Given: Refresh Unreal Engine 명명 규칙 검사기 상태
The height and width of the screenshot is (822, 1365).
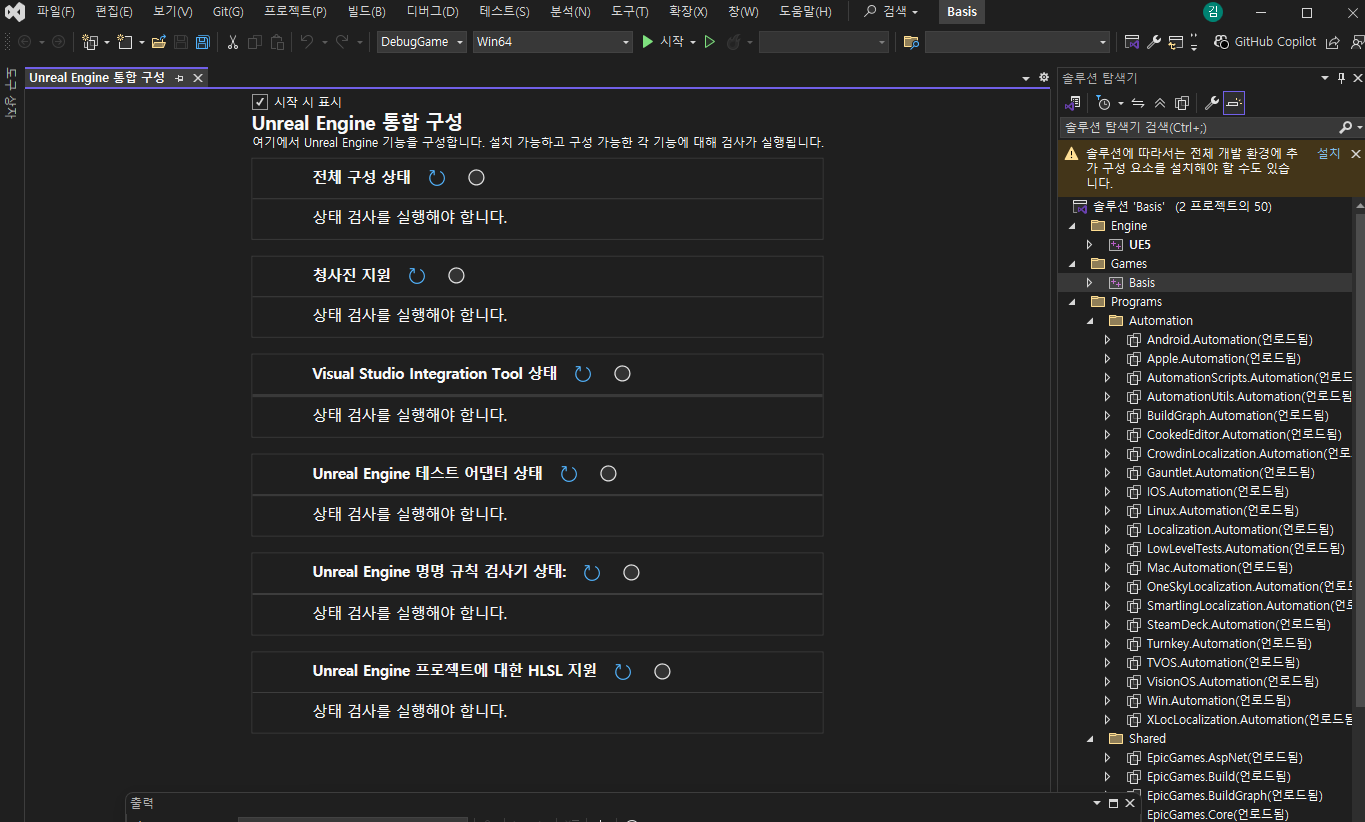Looking at the screenshot, I should tap(592, 573).
